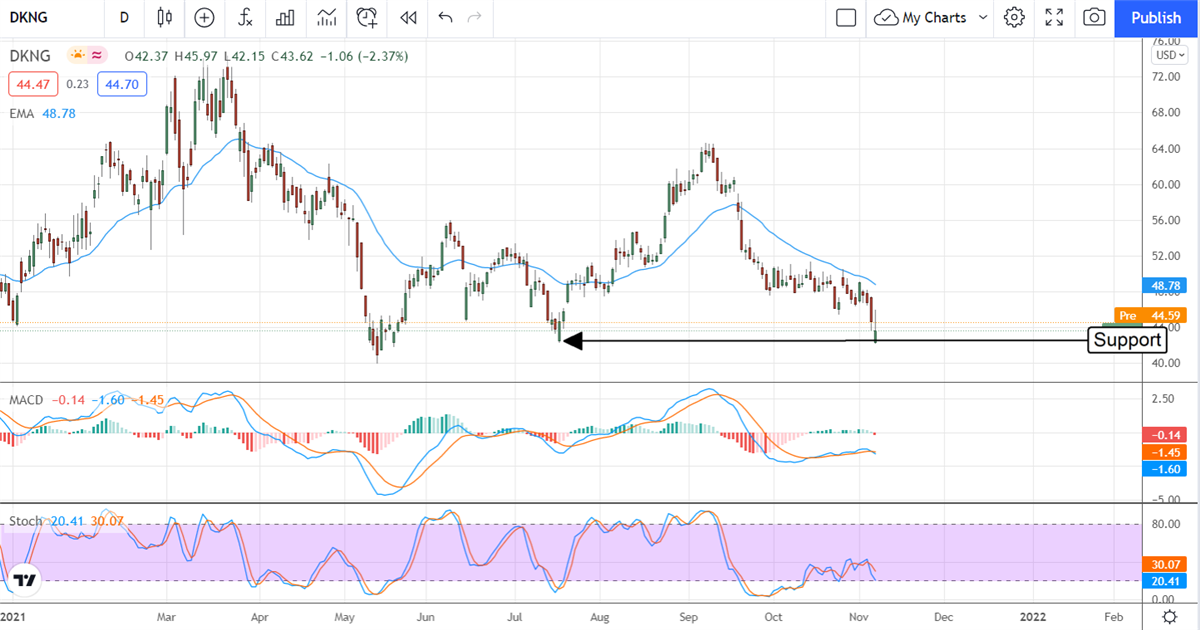This screenshot has height=630, width=1200.
Task: Click the Jul label on the time axis
Action: tap(515, 617)
